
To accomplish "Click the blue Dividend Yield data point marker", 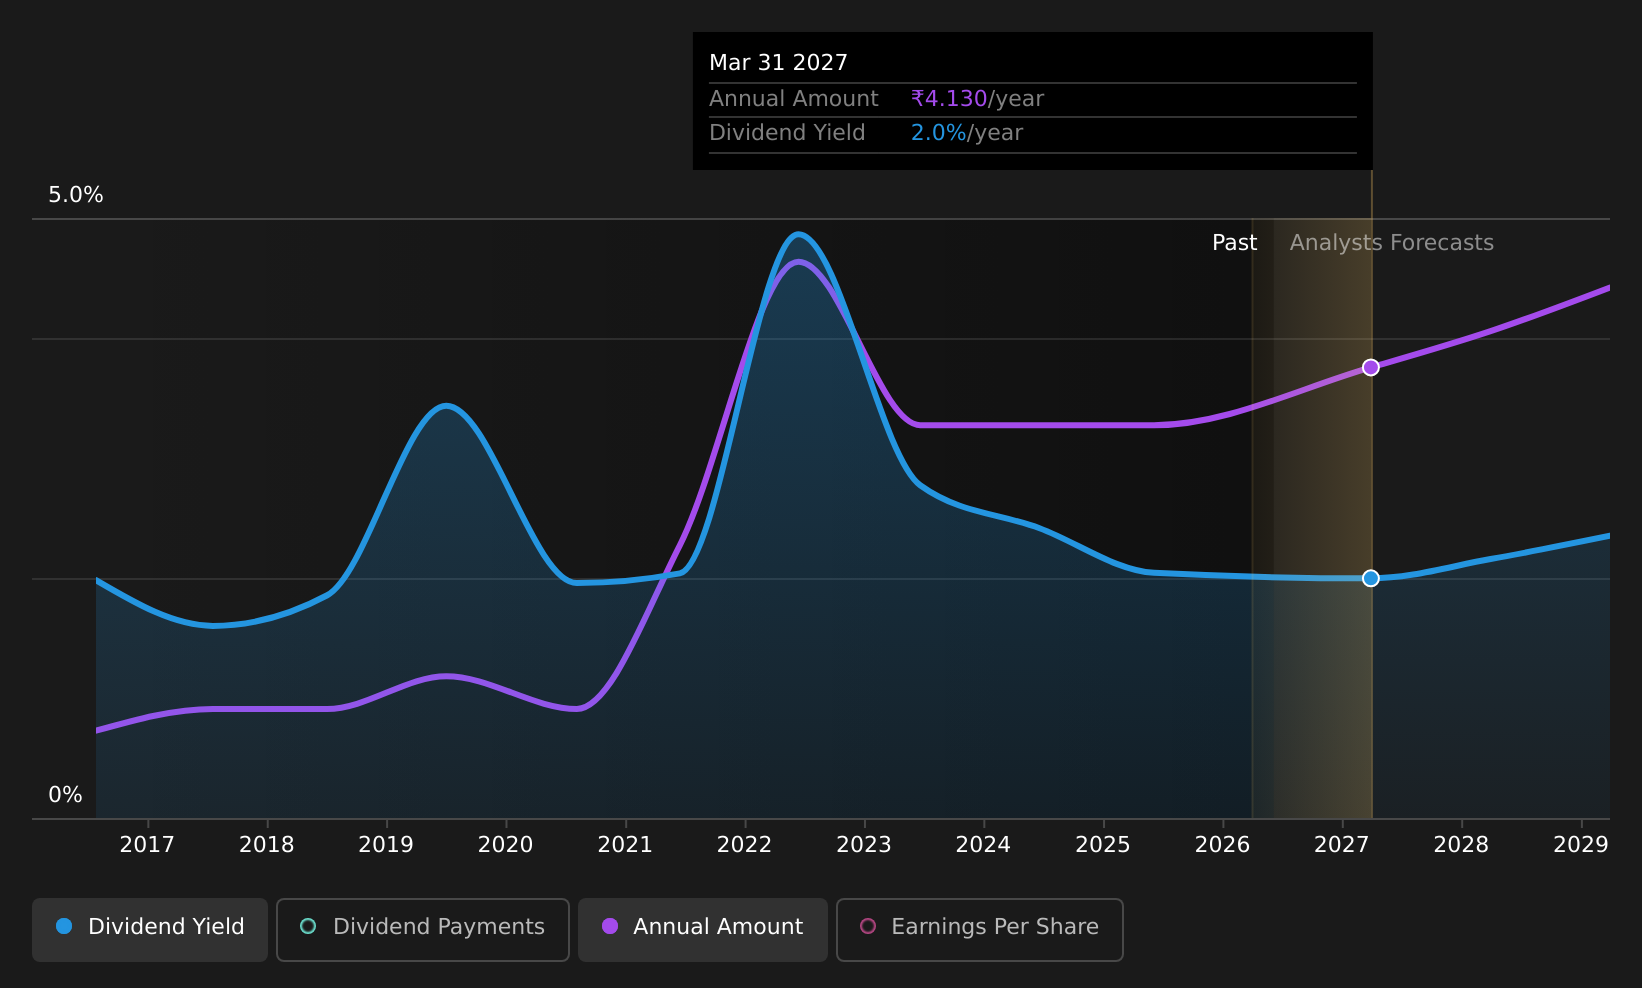I will (x=1371, y=578).
